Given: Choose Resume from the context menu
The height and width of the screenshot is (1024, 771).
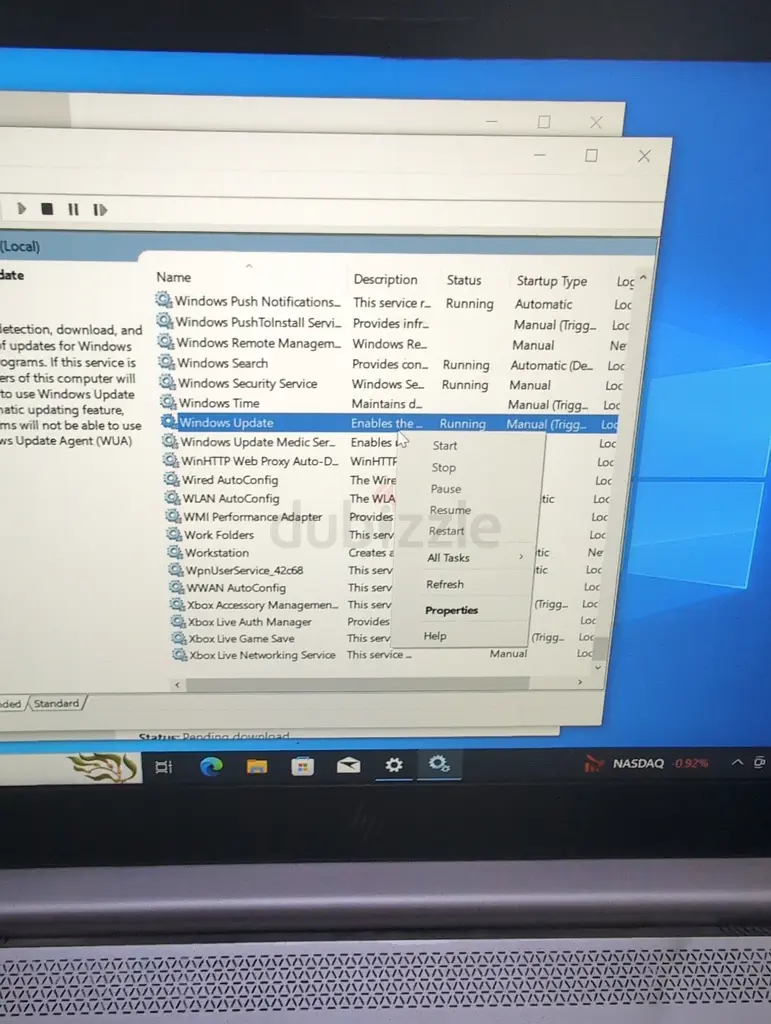Looking at the screenshot, I should click(450, 509).
